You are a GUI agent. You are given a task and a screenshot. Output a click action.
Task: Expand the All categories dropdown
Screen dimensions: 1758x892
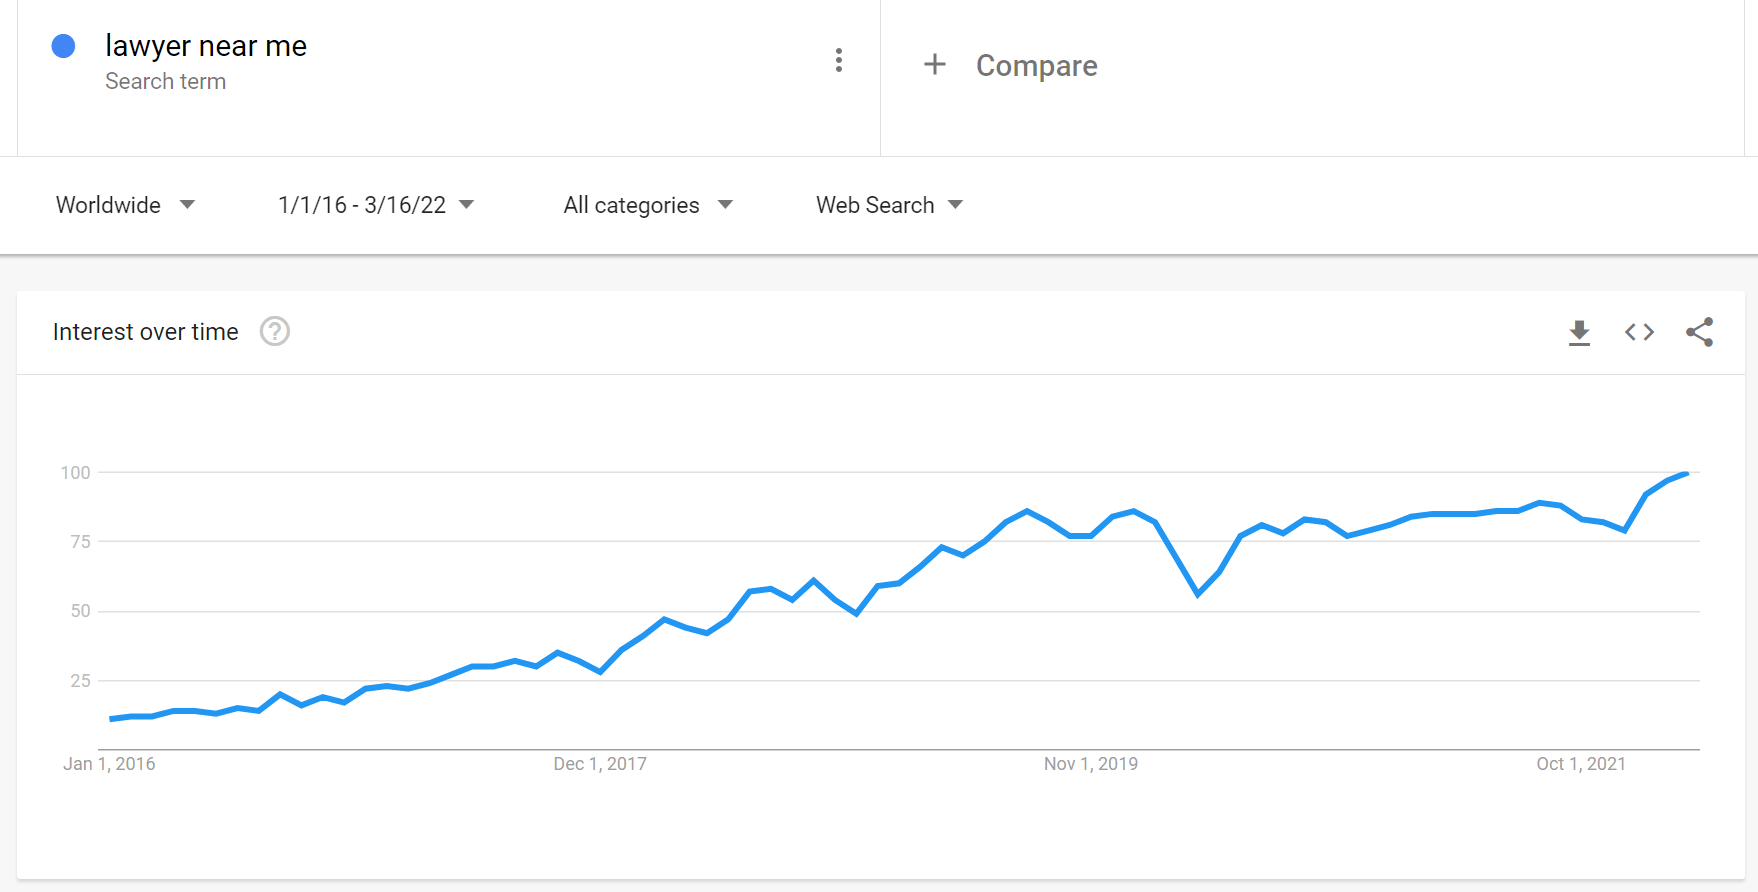pos(648,205)
